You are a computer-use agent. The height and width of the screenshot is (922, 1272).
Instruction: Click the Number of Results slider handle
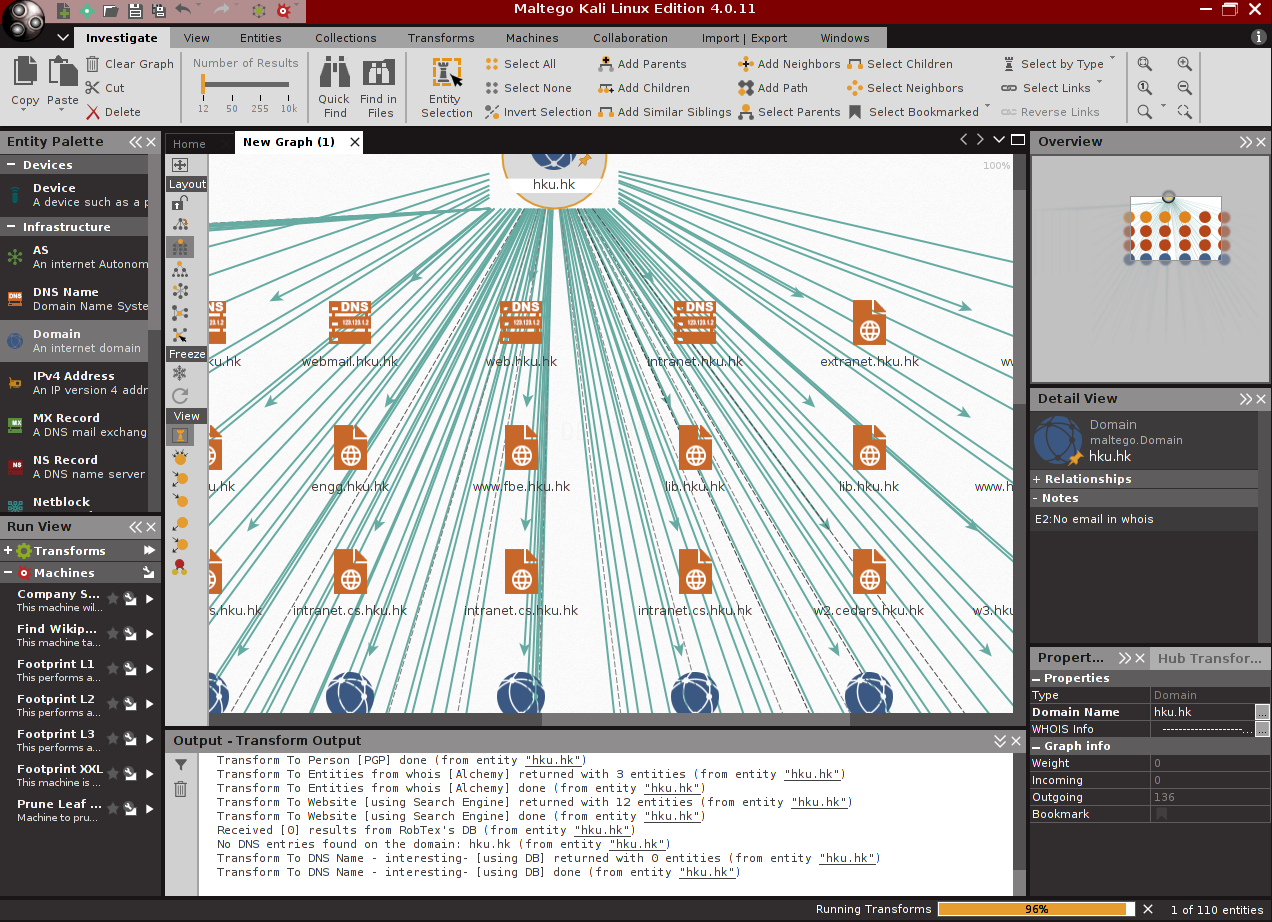coord(203,86)
